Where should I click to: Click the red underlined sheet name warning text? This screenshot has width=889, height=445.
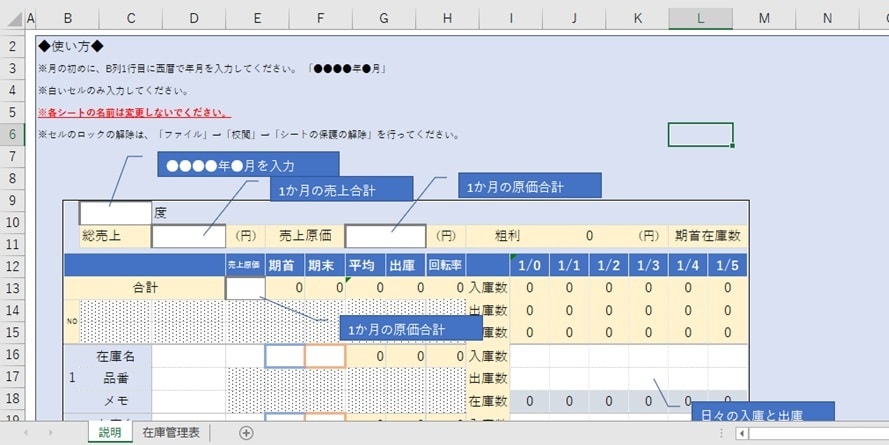(134, 112)
